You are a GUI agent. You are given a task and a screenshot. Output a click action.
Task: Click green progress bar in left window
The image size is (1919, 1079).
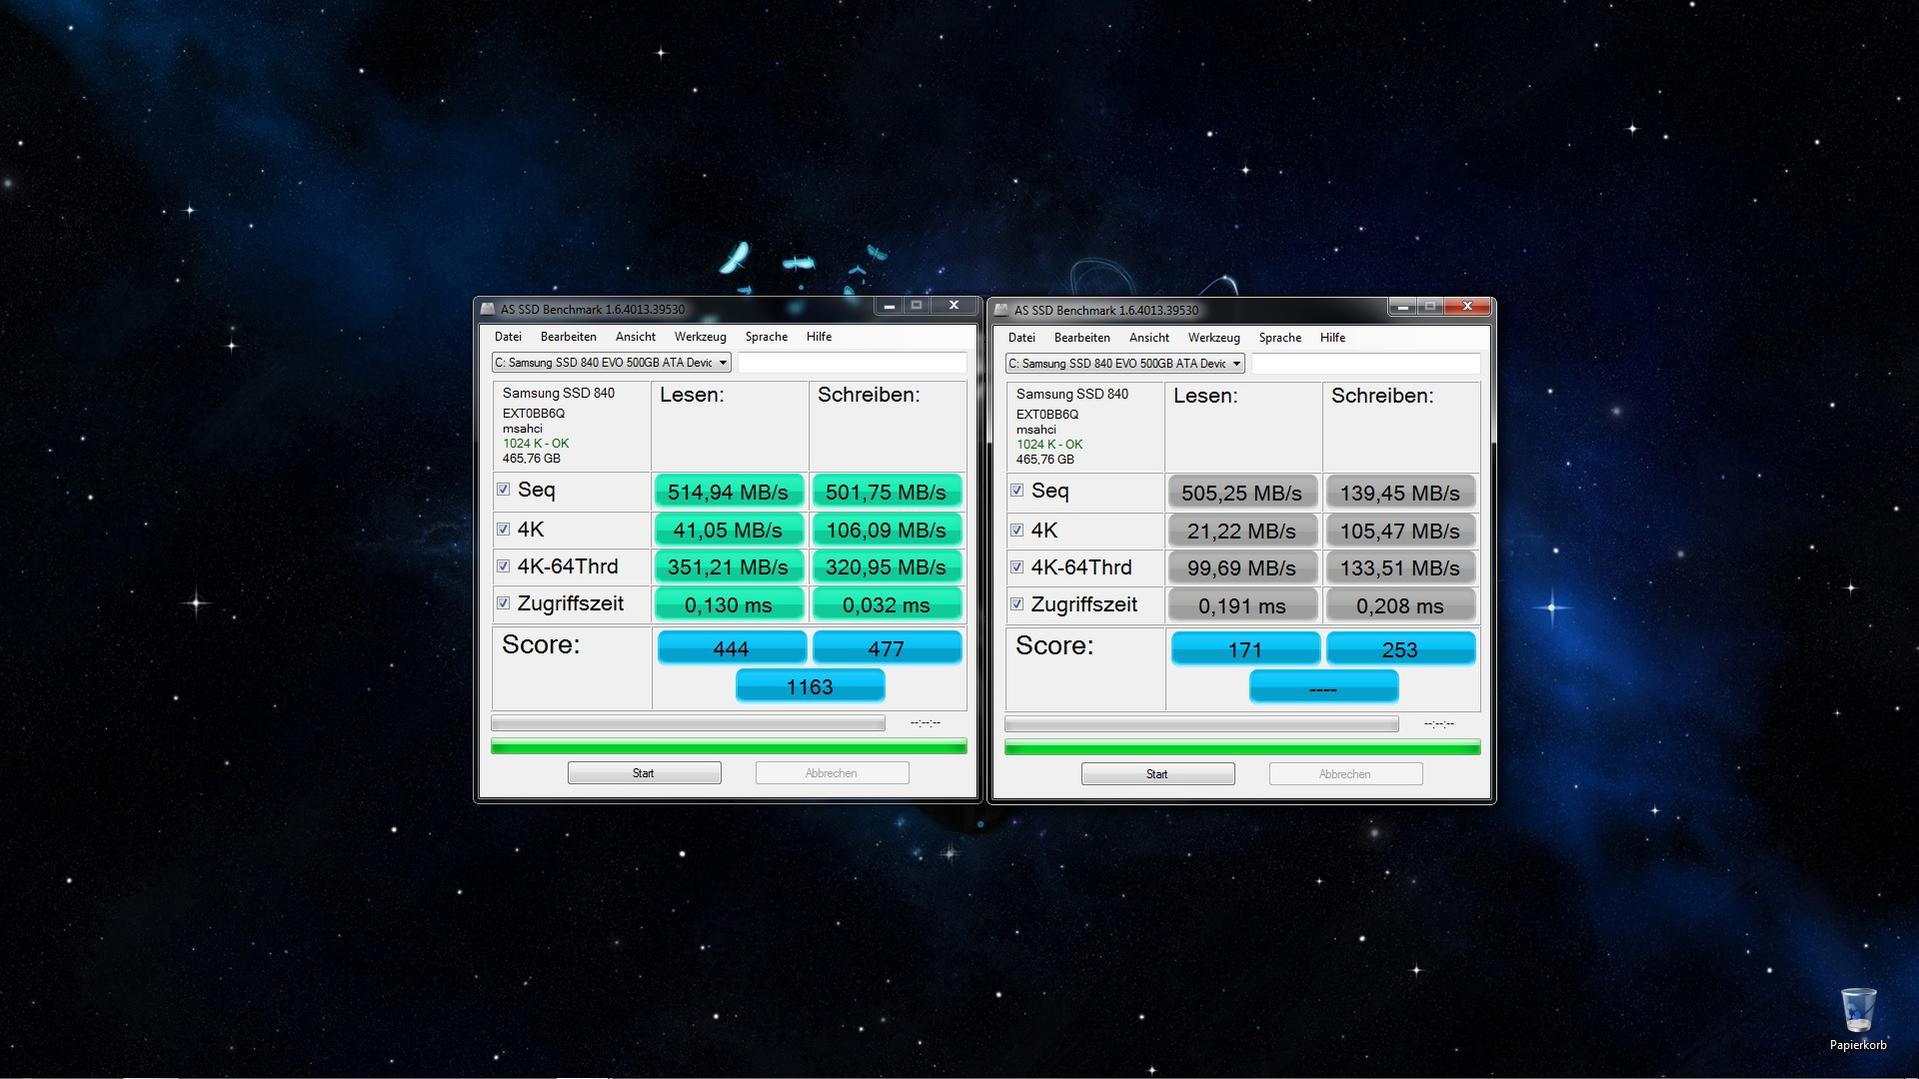729,746
